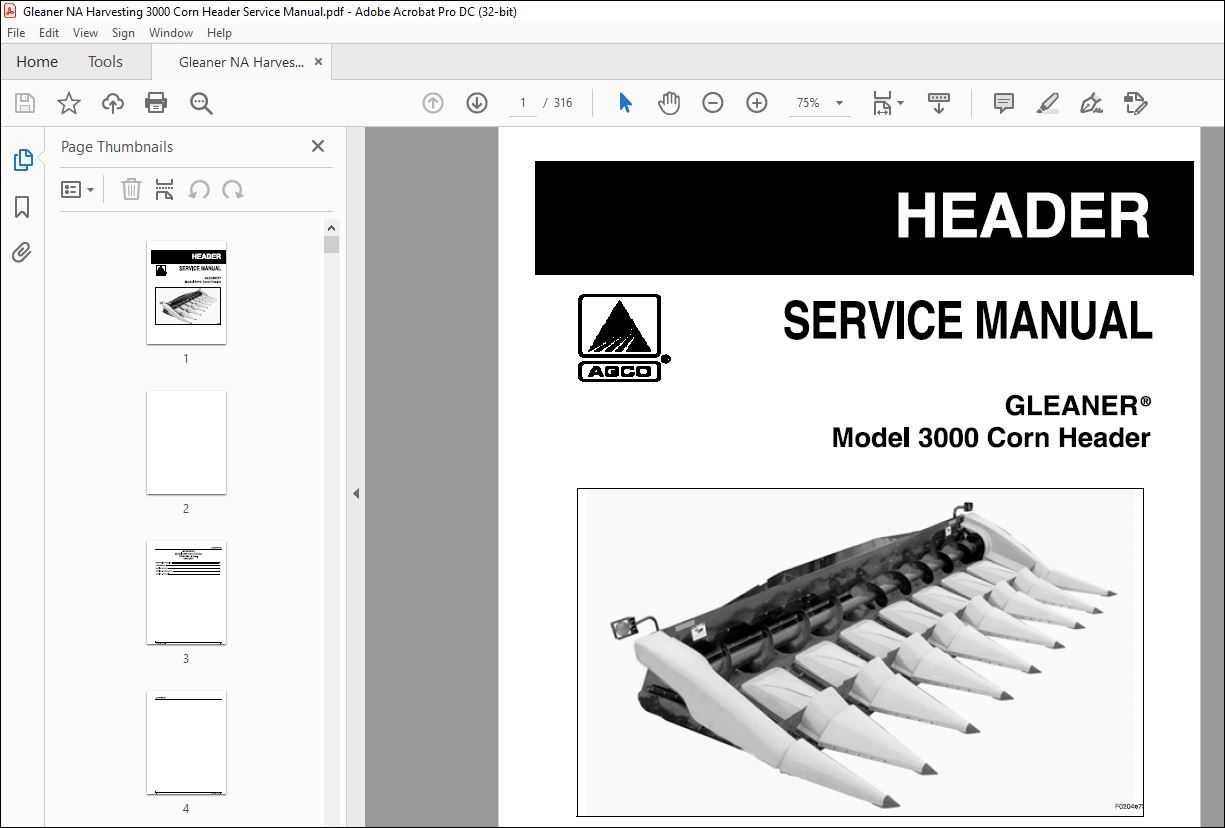Click the scrolling mode keyboard icon

tap(939, 103)
